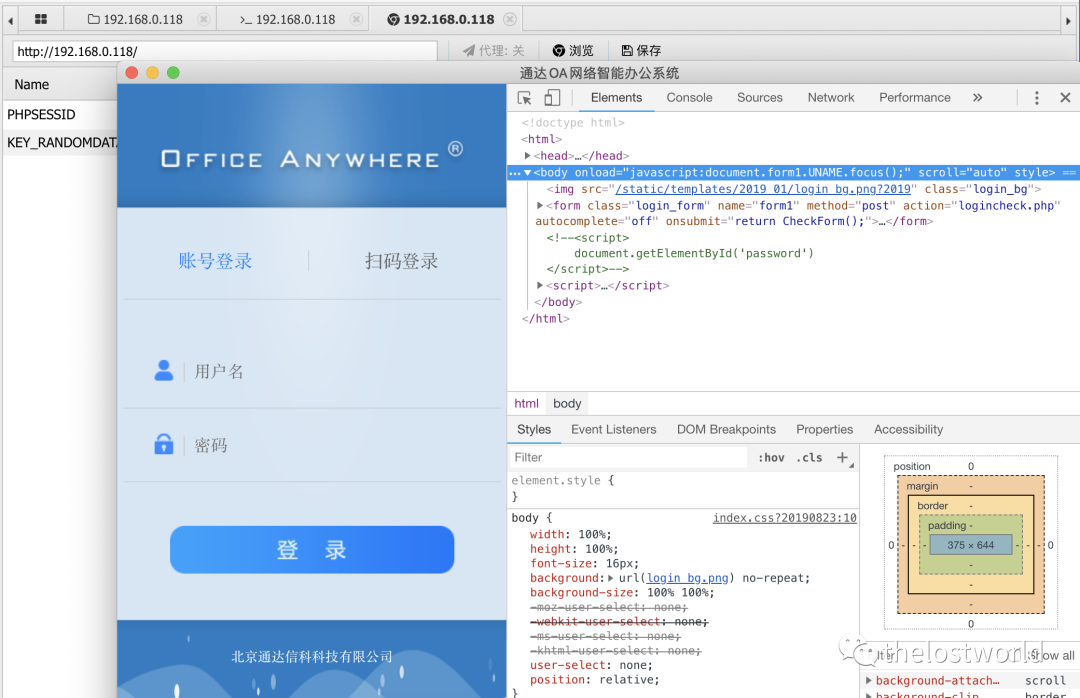
Task: Select html in the breadcrumb bar
Action: (x=526, y=404)
